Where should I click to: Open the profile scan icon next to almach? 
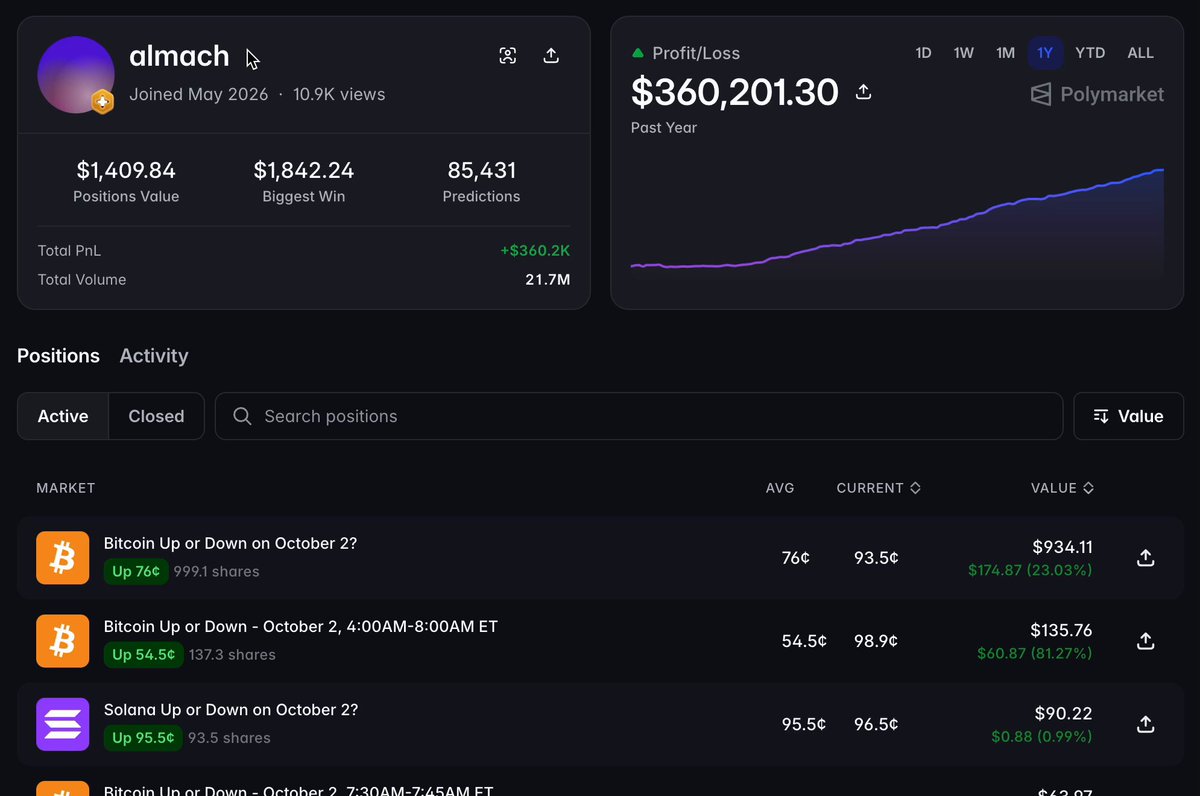[x=508, y=56]
